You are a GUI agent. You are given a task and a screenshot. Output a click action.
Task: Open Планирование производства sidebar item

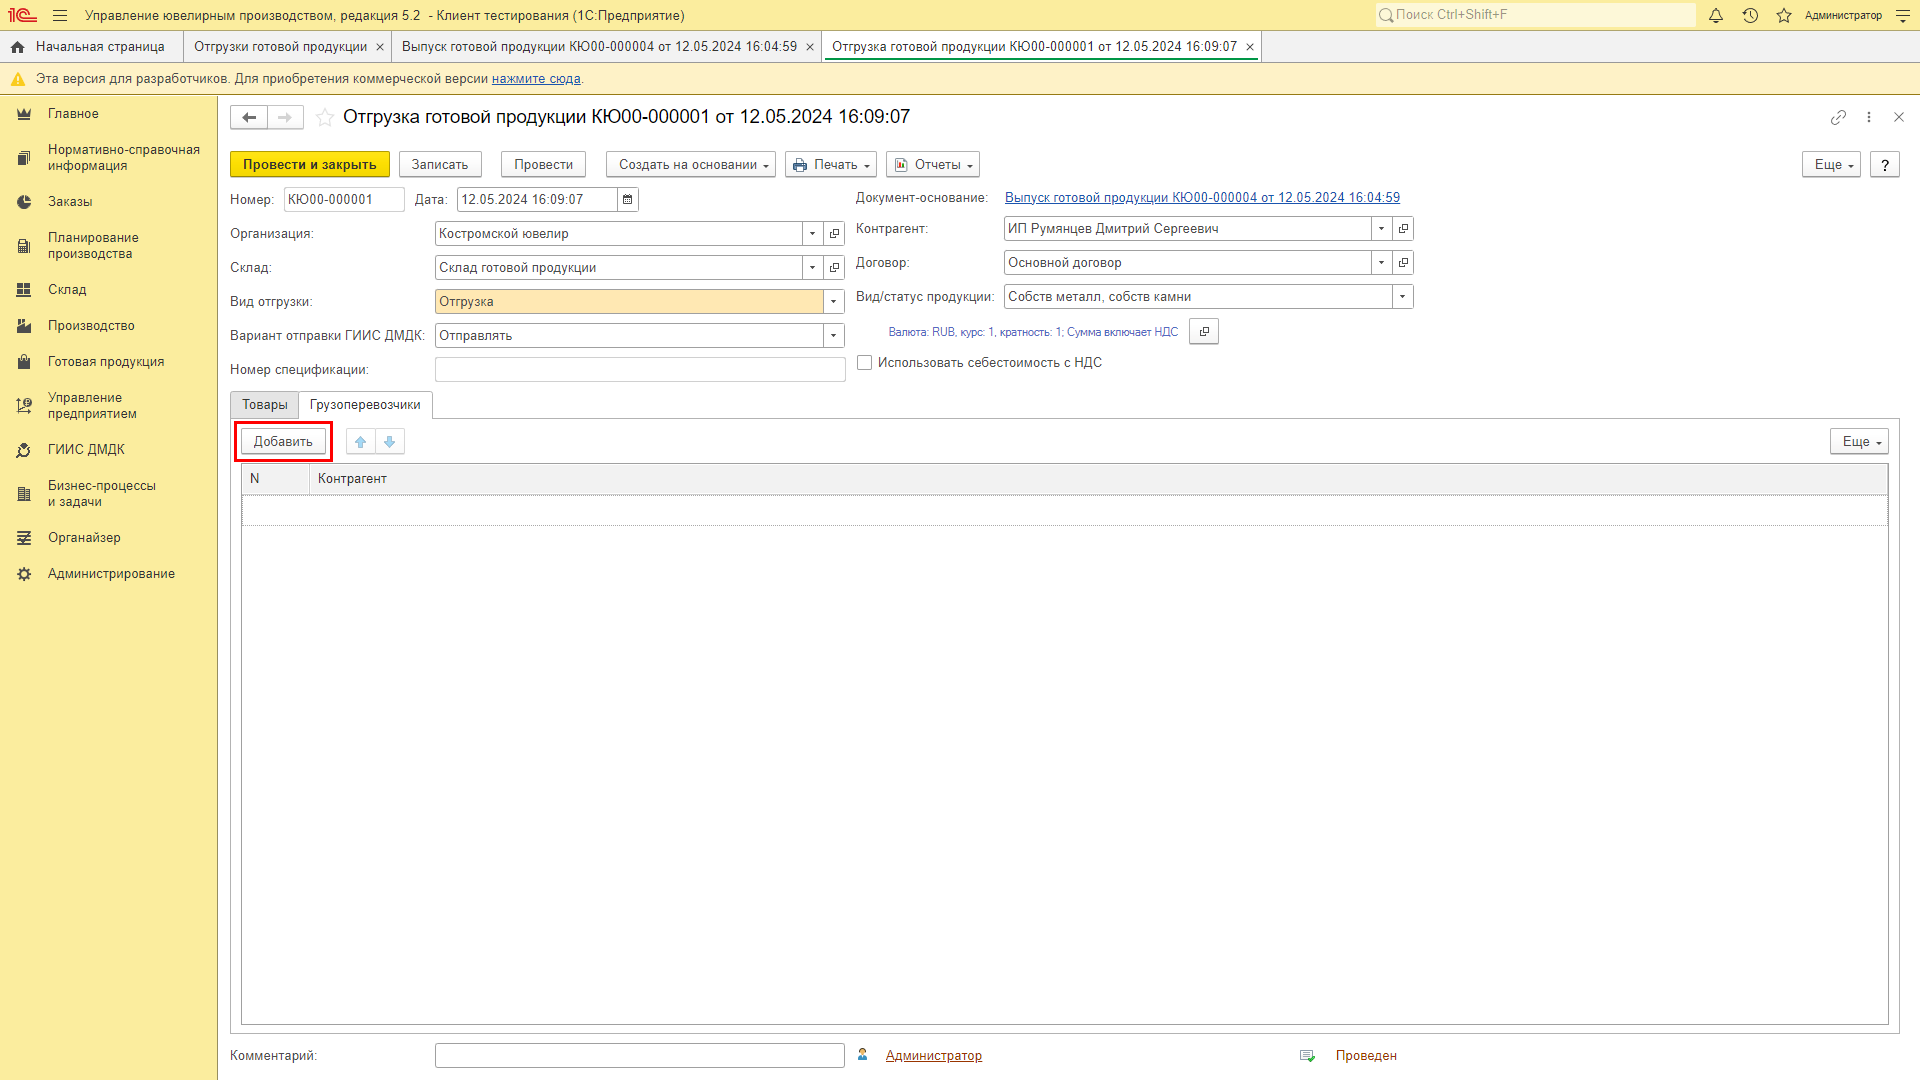93,246
